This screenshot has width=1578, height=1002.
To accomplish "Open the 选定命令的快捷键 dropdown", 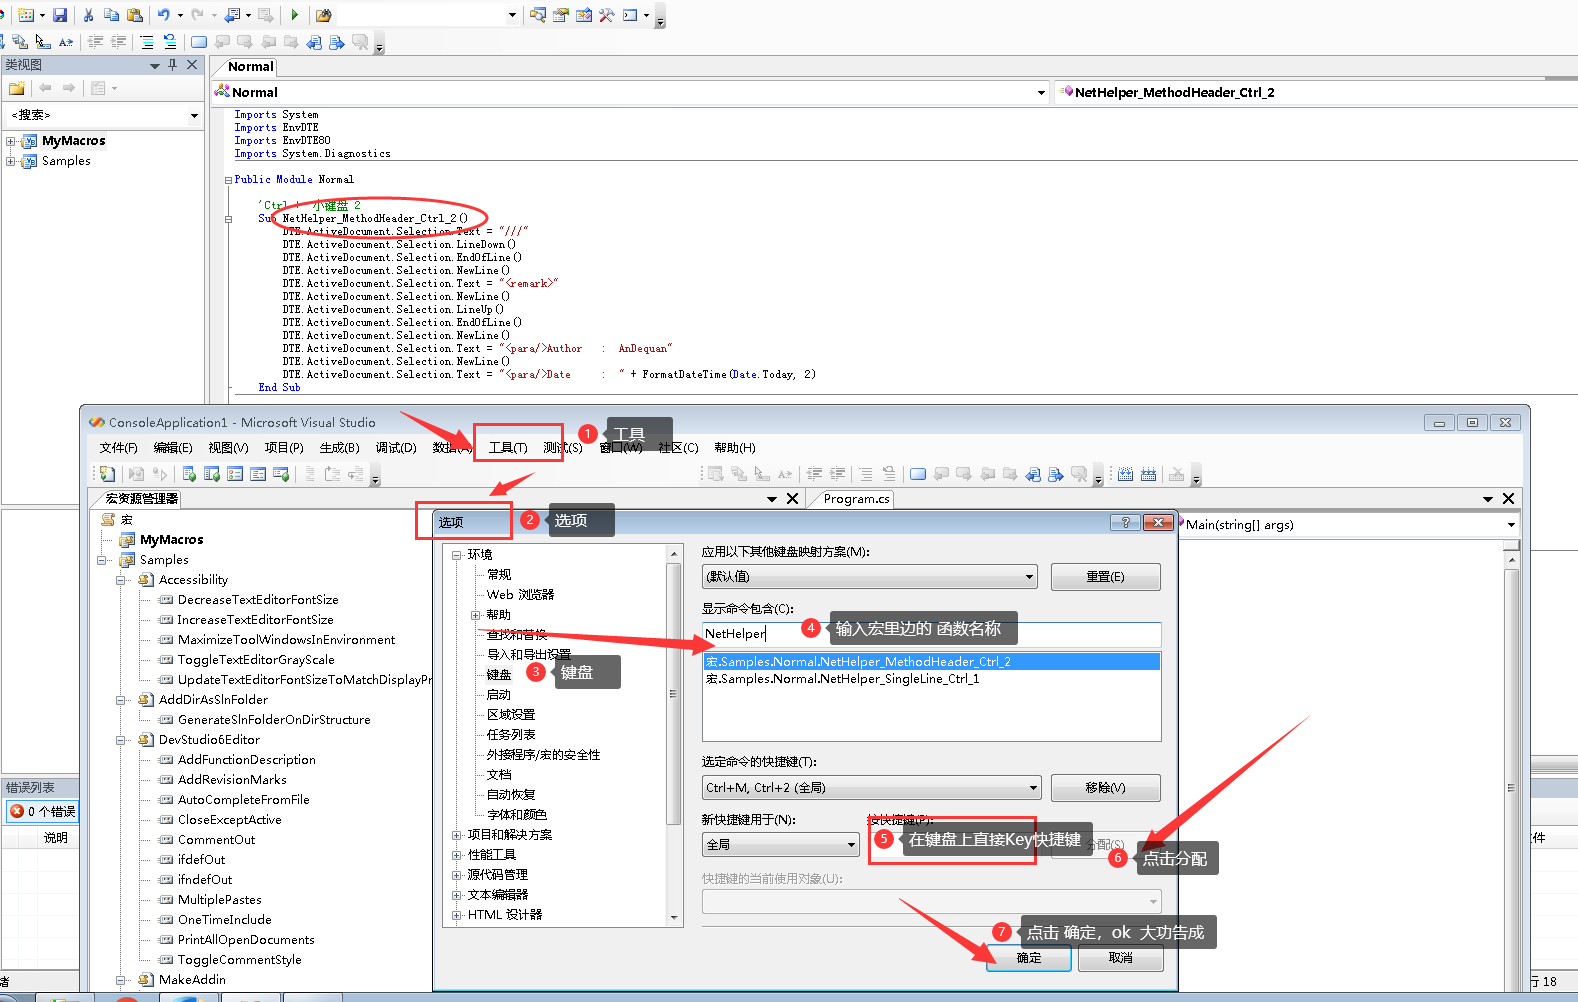I will tap(1033, 788).
